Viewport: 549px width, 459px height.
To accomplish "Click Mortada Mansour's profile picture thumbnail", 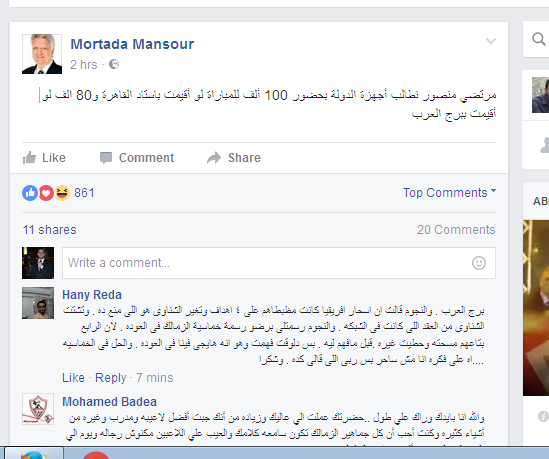I will click(x=42, y=54).
